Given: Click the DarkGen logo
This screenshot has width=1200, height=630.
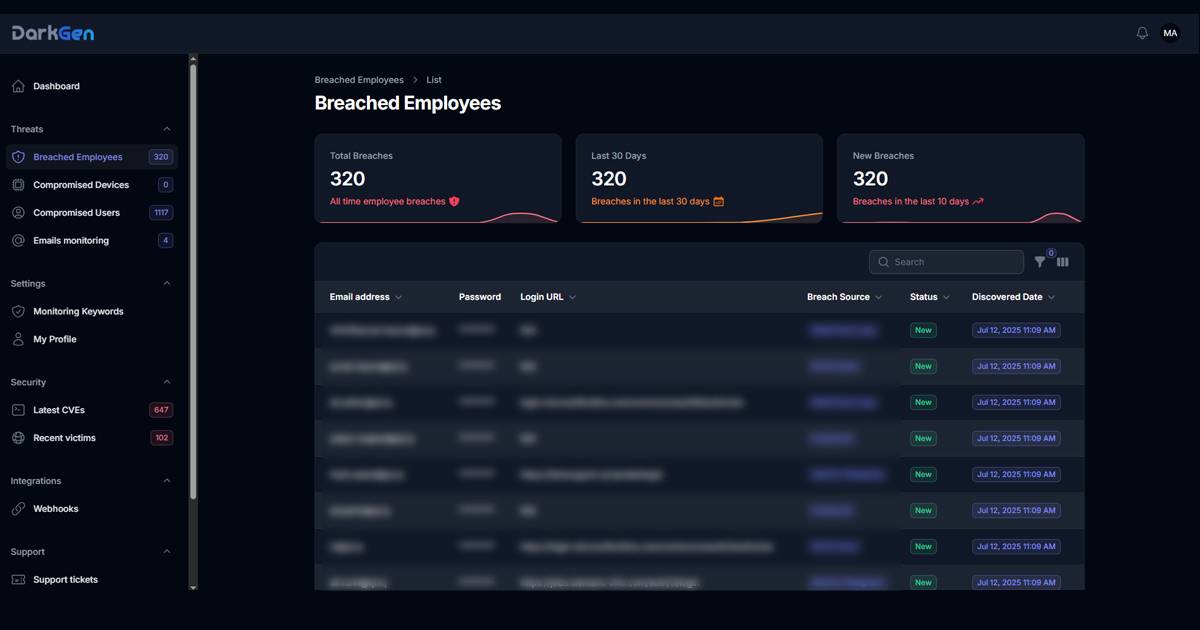Looking at the screenshot, I should tap(53, 33).
